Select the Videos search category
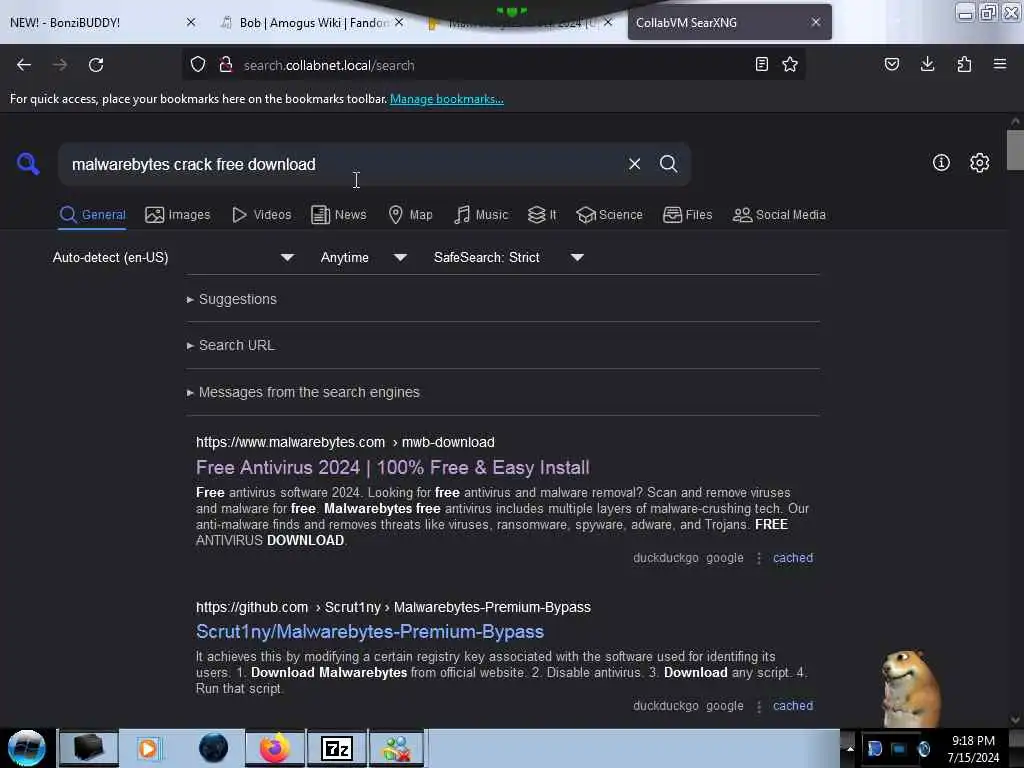The height and width of the screenshot is (768, 1024). click(262, 215)
